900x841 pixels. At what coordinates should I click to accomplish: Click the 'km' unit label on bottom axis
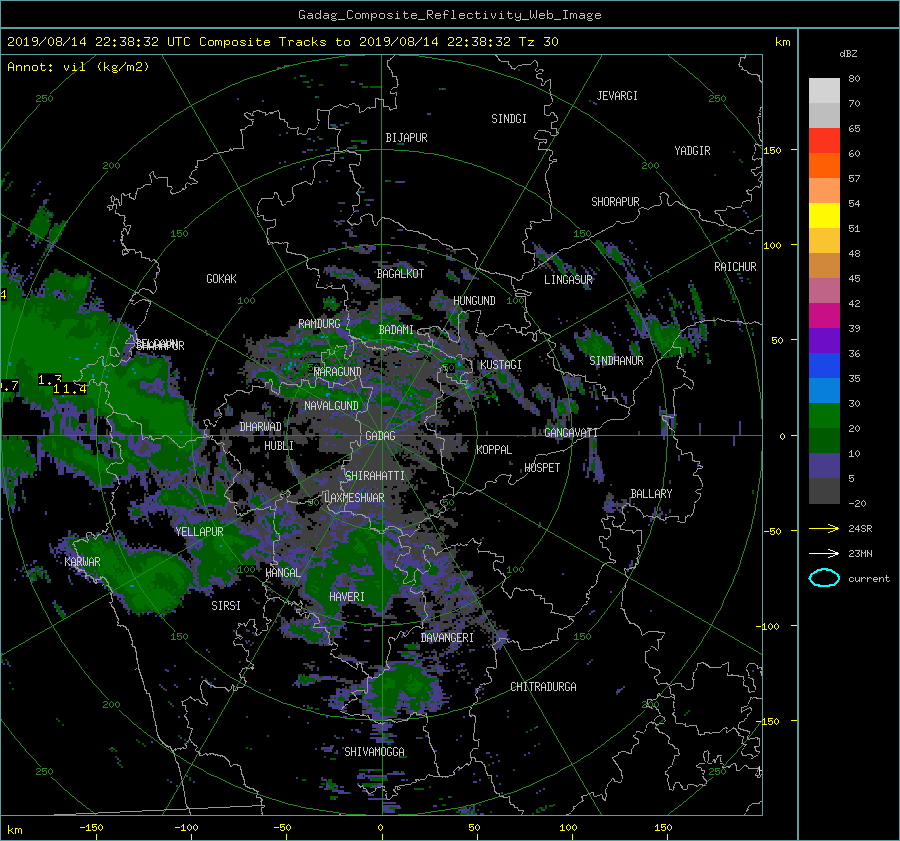coord(15,831)
